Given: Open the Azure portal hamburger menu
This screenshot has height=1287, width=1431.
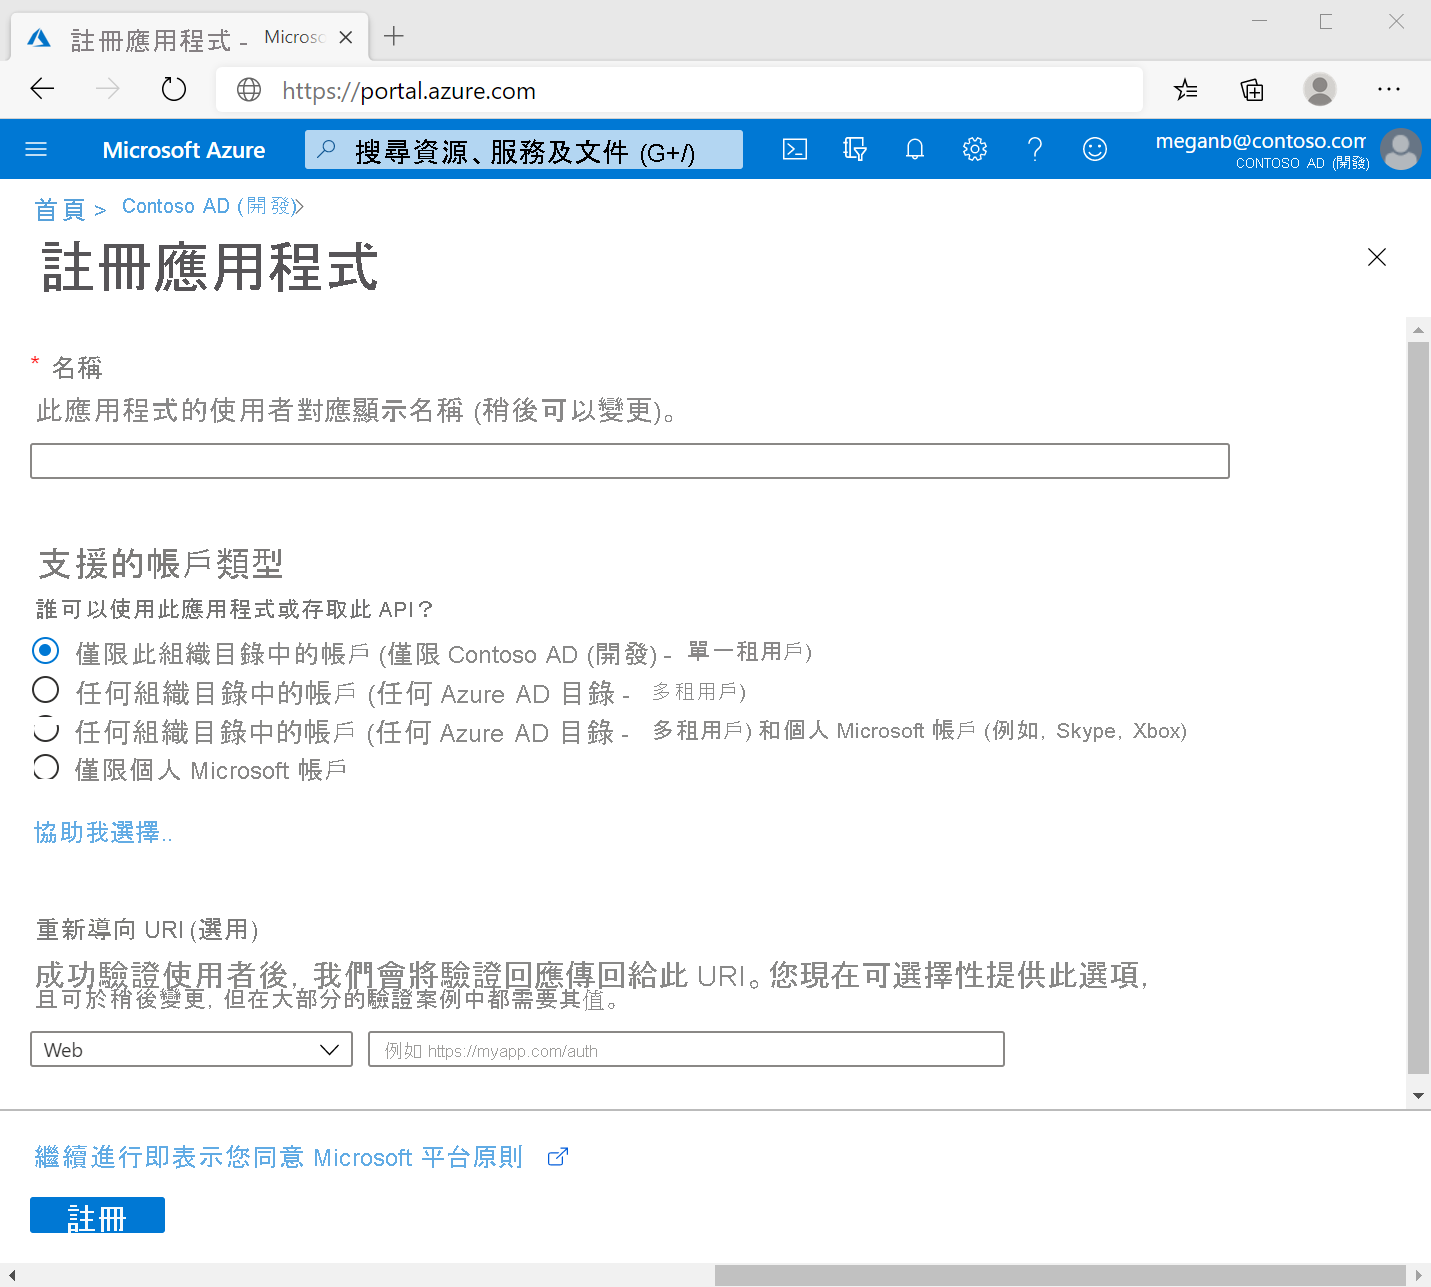Looking at the screenshot, I should click(x=36, y=149).
